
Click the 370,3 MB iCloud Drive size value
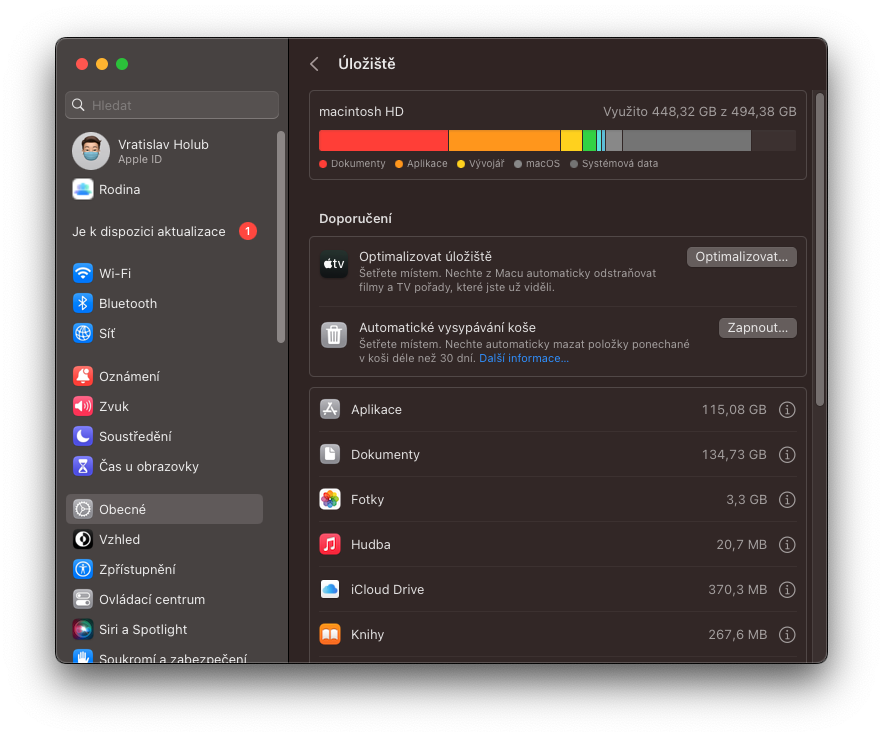pos(737,589)
